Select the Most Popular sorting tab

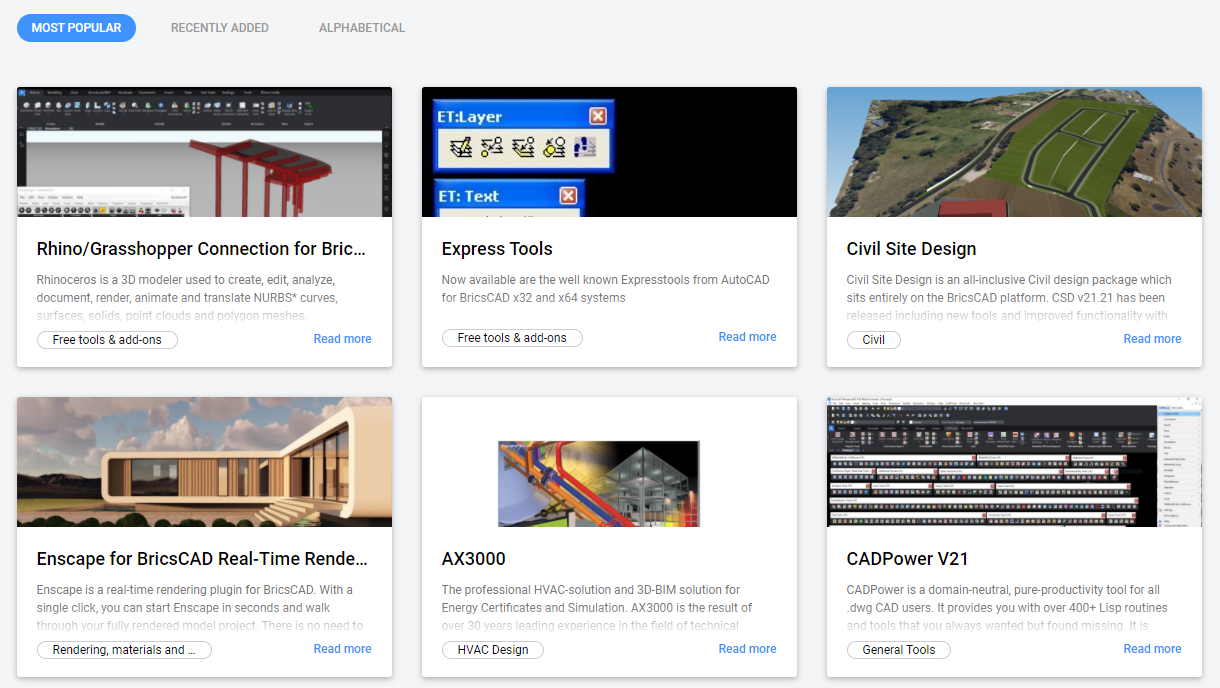(x=76, y=28)
